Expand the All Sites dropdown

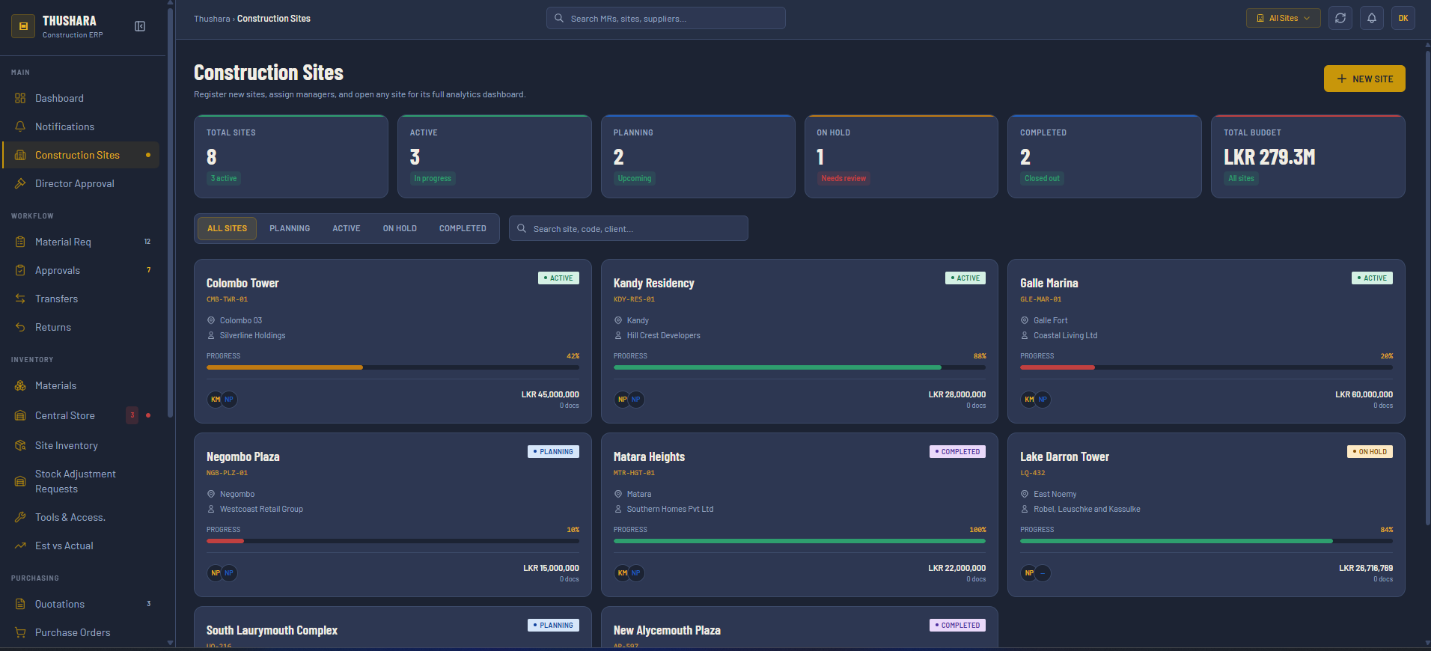(1283, 18)
